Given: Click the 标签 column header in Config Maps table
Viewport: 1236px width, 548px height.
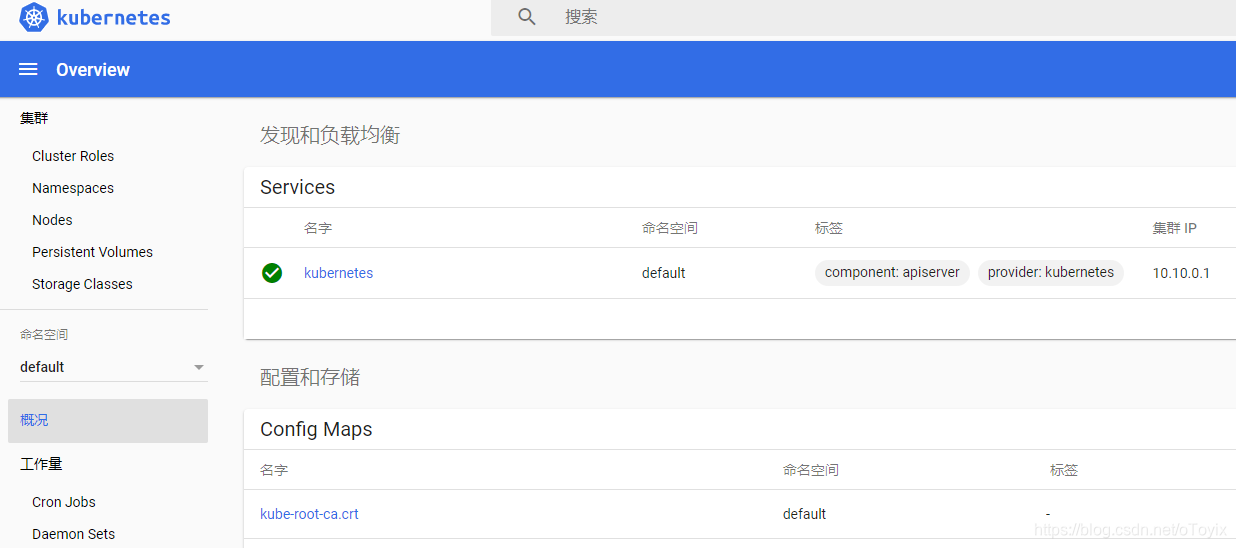Looking at the screenshot, I should [1064, 470].
